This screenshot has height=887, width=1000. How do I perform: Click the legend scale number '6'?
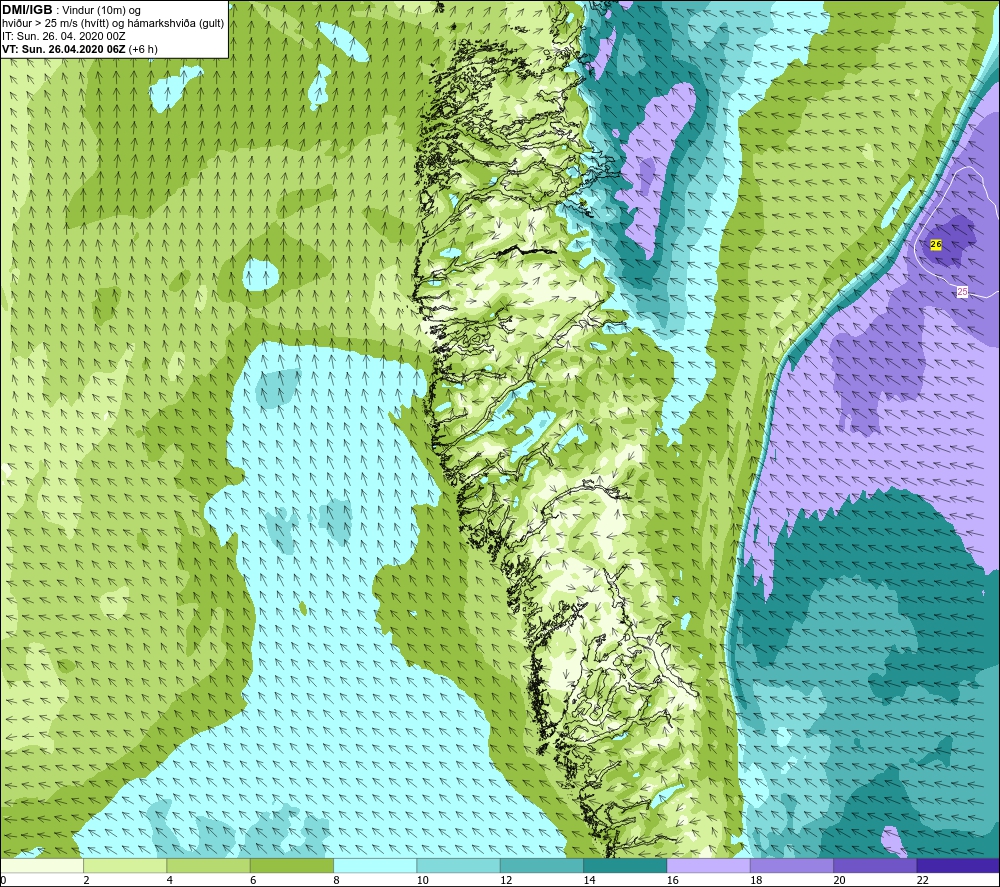pyautogui.click(x=253, y=880)
